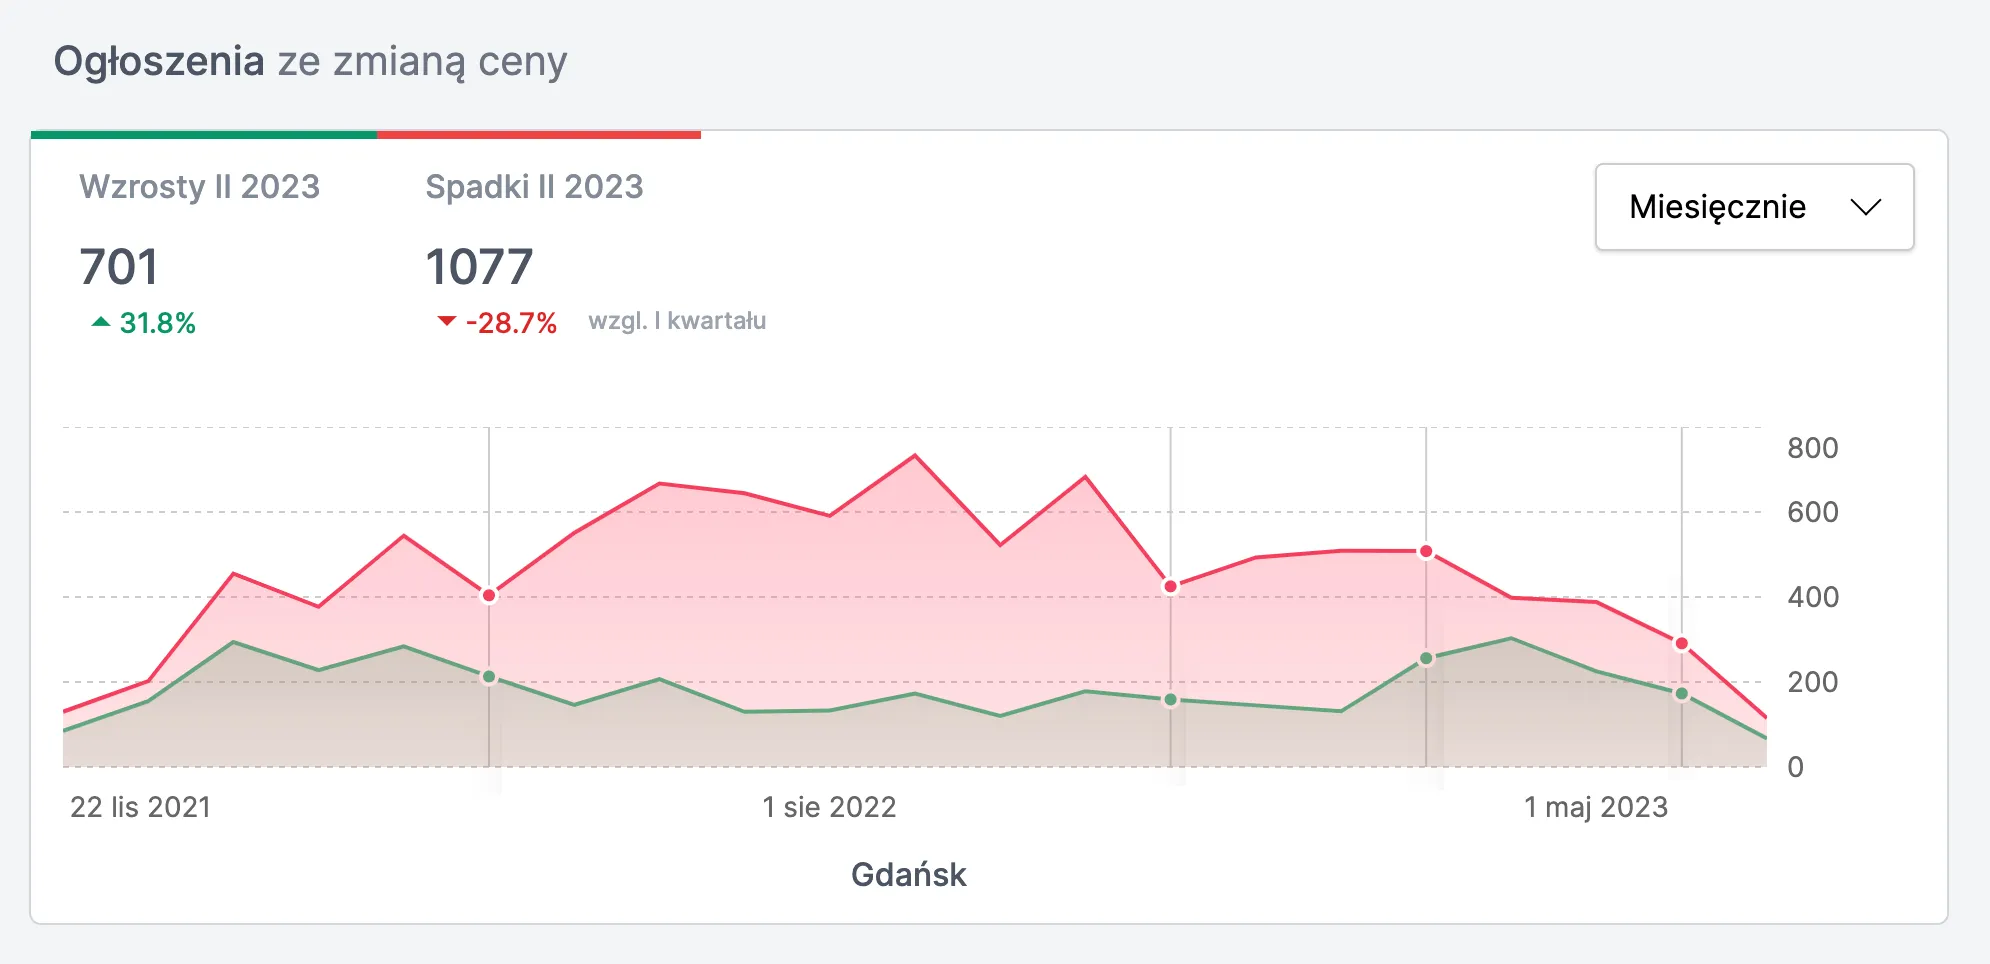Click the green data point at the third vertical line
This screenshot has height=964, width=1990.
click(1426, 658)
